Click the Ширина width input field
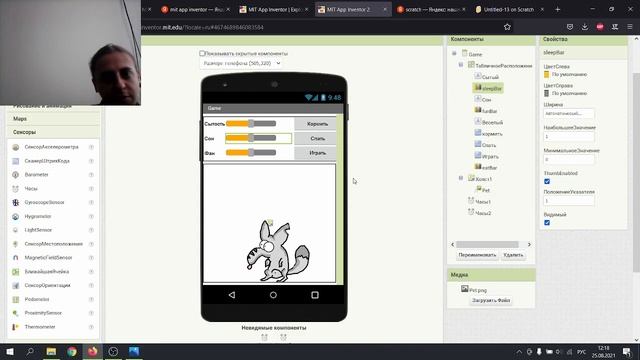Viewport: 640px width, 360px height. coord(569,113)
